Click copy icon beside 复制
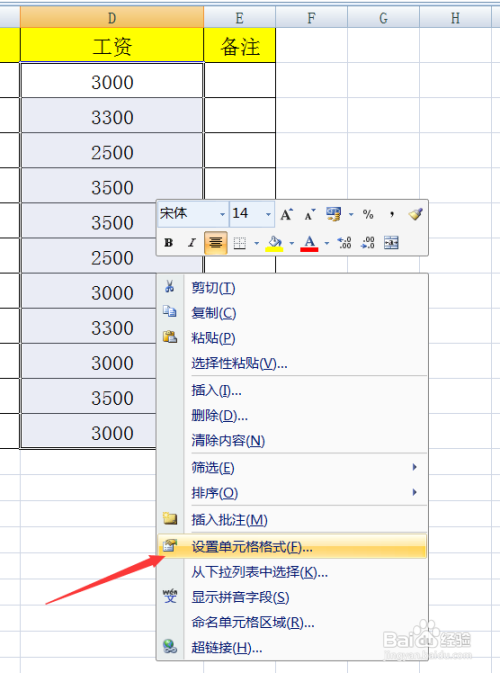Viewport: 500px width, 673px height. 170,312
